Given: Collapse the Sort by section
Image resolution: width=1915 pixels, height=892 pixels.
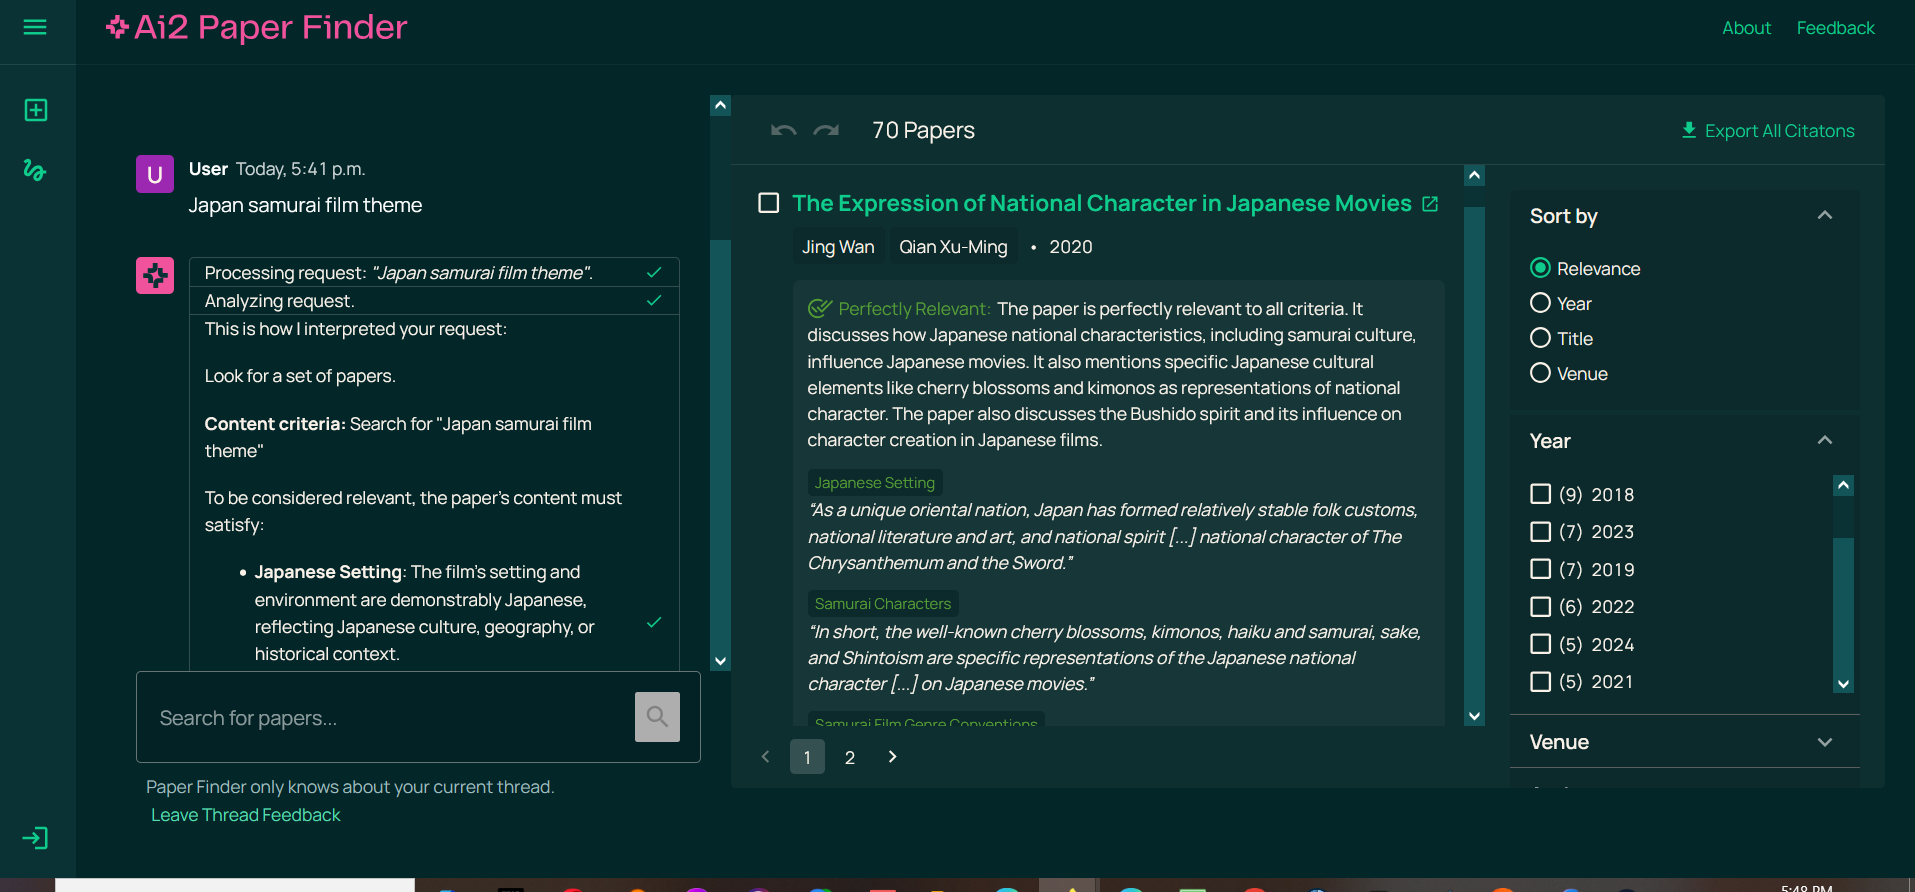Looking at the screenshot, I should (x=1825, y=215).
